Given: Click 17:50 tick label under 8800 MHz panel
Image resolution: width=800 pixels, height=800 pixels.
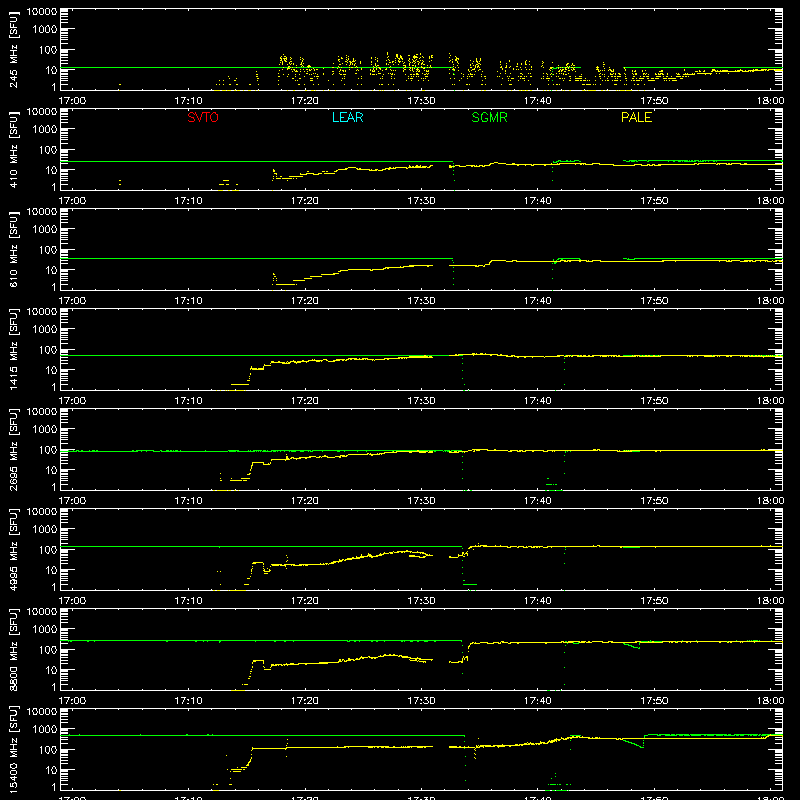Looking at the screenshot, I should pyautogui.click(x=654, y=701).
